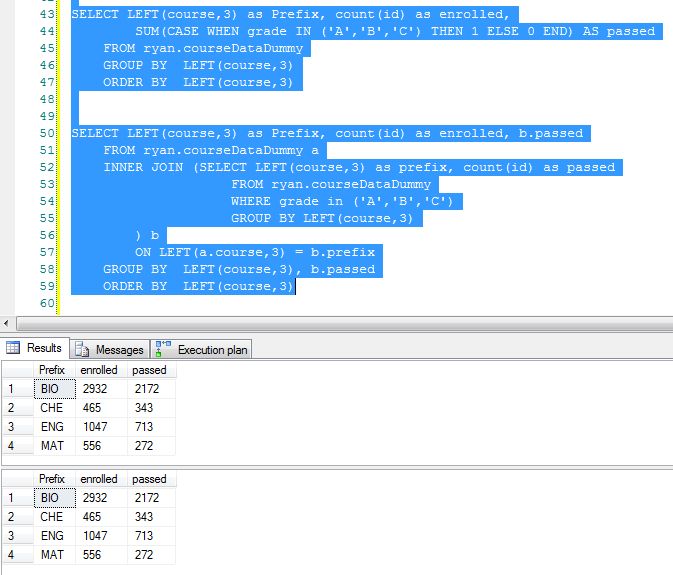Click line number 50 in the editor margin
Viewport: 673px width, 575px height.
click(x=47, y=133)
